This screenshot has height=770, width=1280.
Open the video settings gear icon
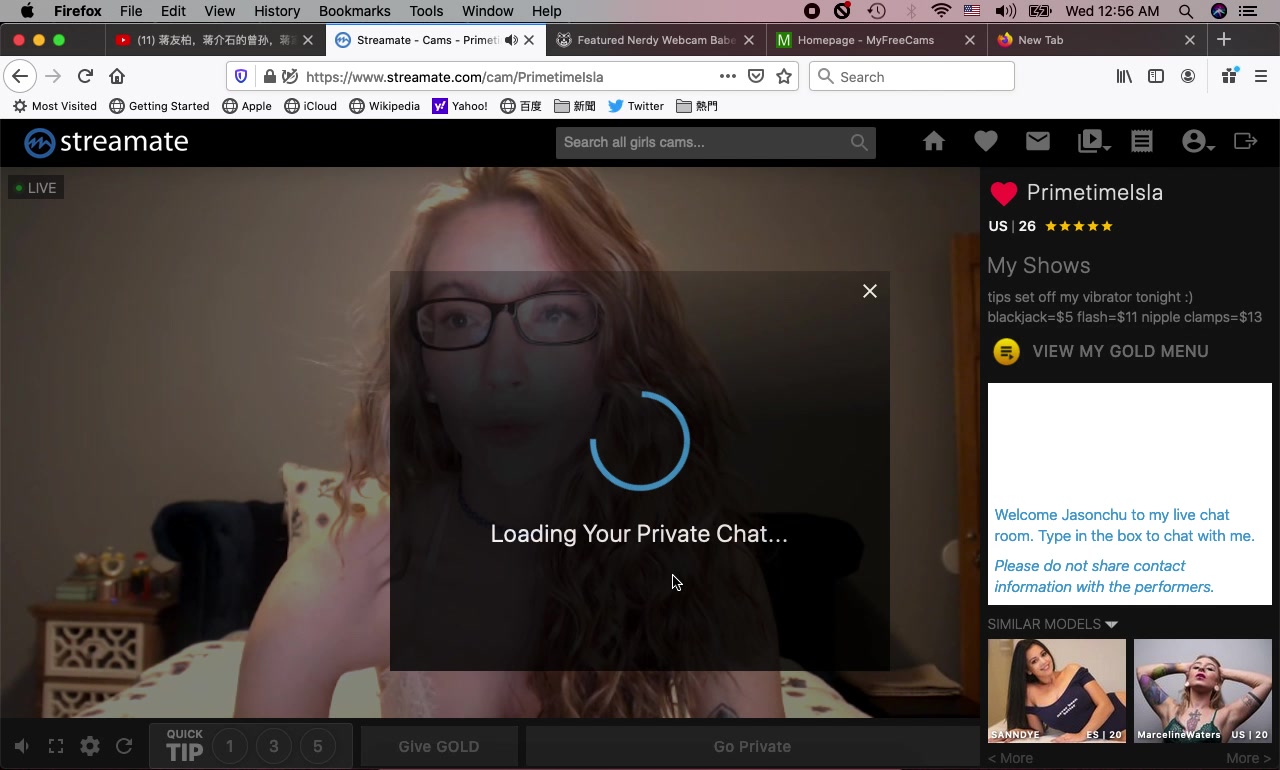pyautogui.click(x=90, y=746)
